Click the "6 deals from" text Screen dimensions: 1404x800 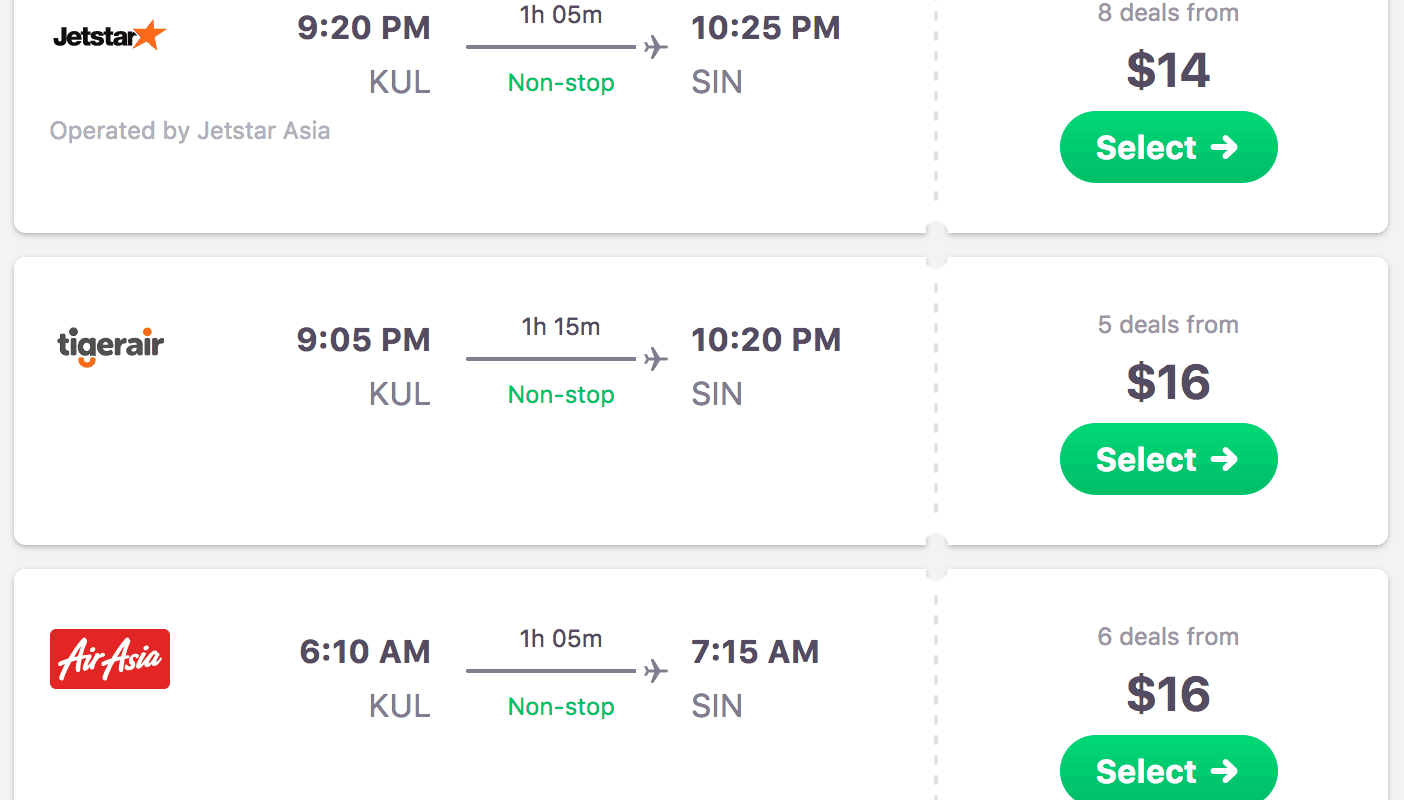(1168, 637)
